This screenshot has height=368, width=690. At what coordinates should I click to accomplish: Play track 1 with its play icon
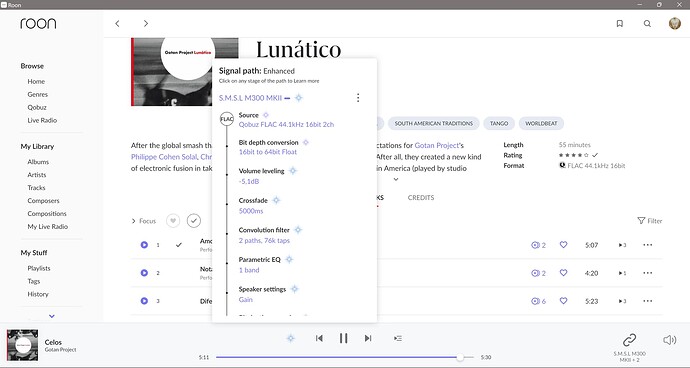pos(144,245)
